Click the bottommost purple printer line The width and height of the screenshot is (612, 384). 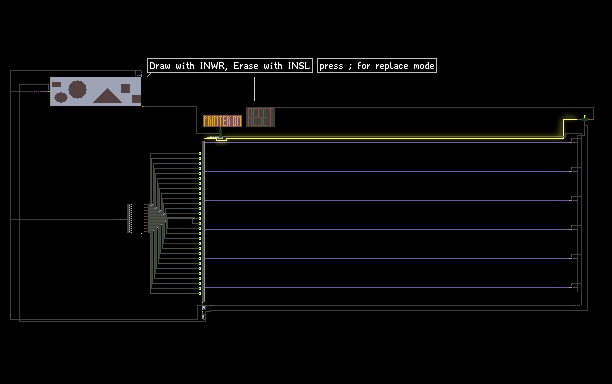pyautogui.click(x=388, y=288)
